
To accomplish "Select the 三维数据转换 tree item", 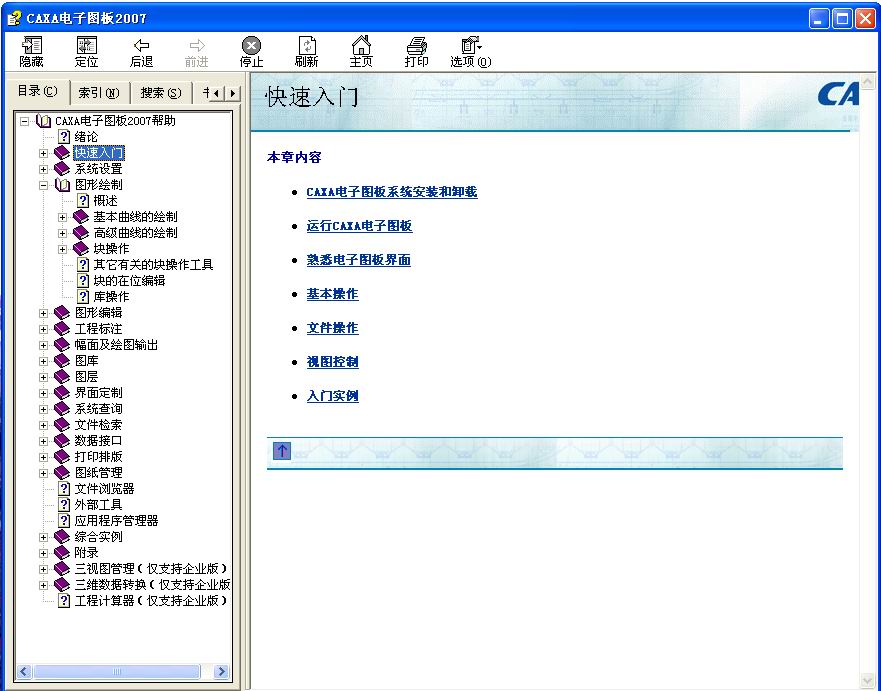I will click(x=152, y=585).
